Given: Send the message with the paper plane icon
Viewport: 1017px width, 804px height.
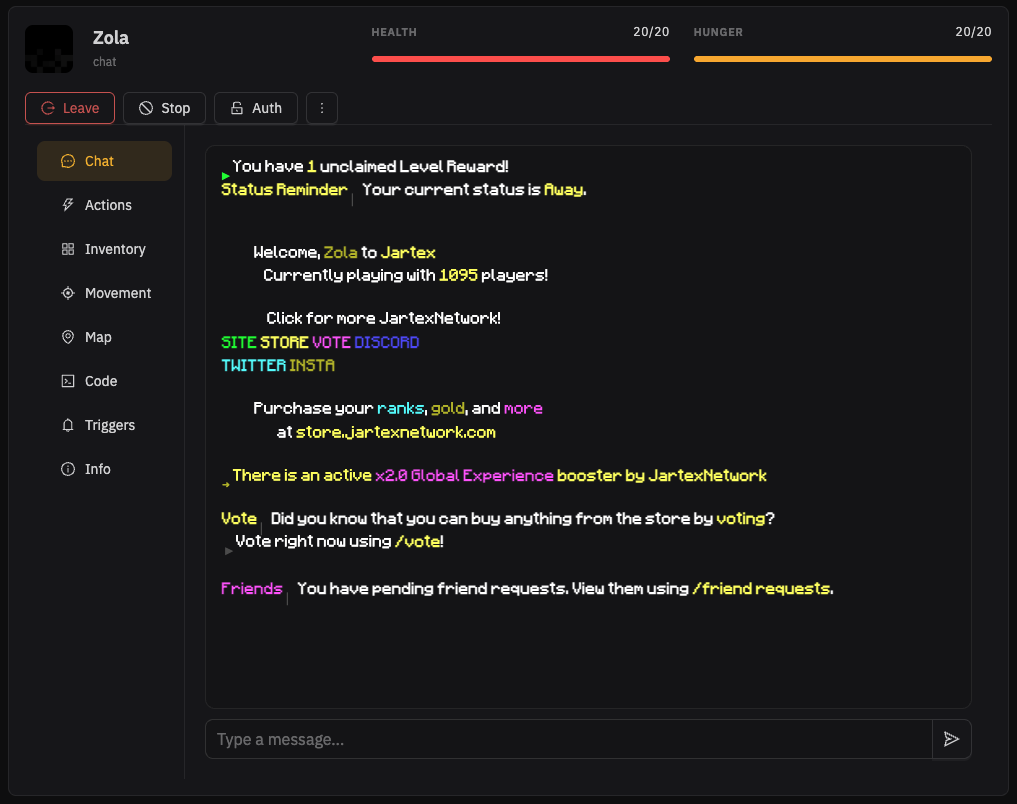Looking at the screenshot, I should click(951, 739).
